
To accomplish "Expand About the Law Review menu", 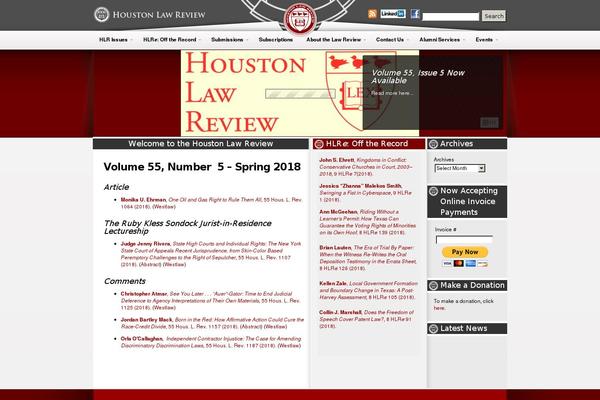I will [336, 40].
